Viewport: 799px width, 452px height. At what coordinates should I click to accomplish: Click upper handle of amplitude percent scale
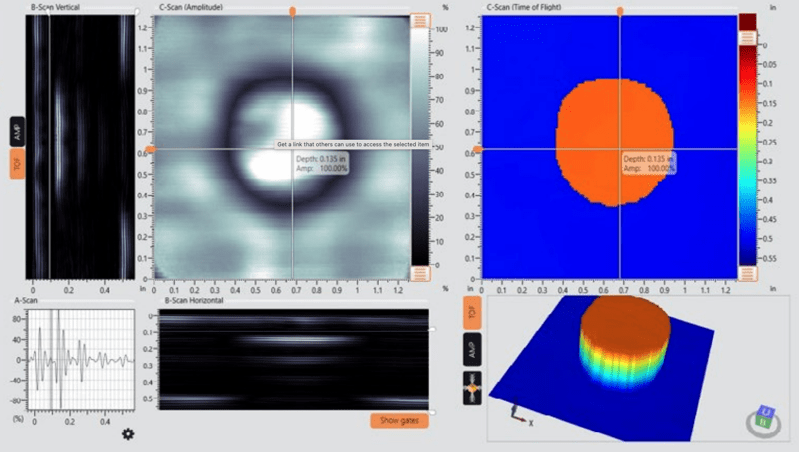click(x=420, y=21)
